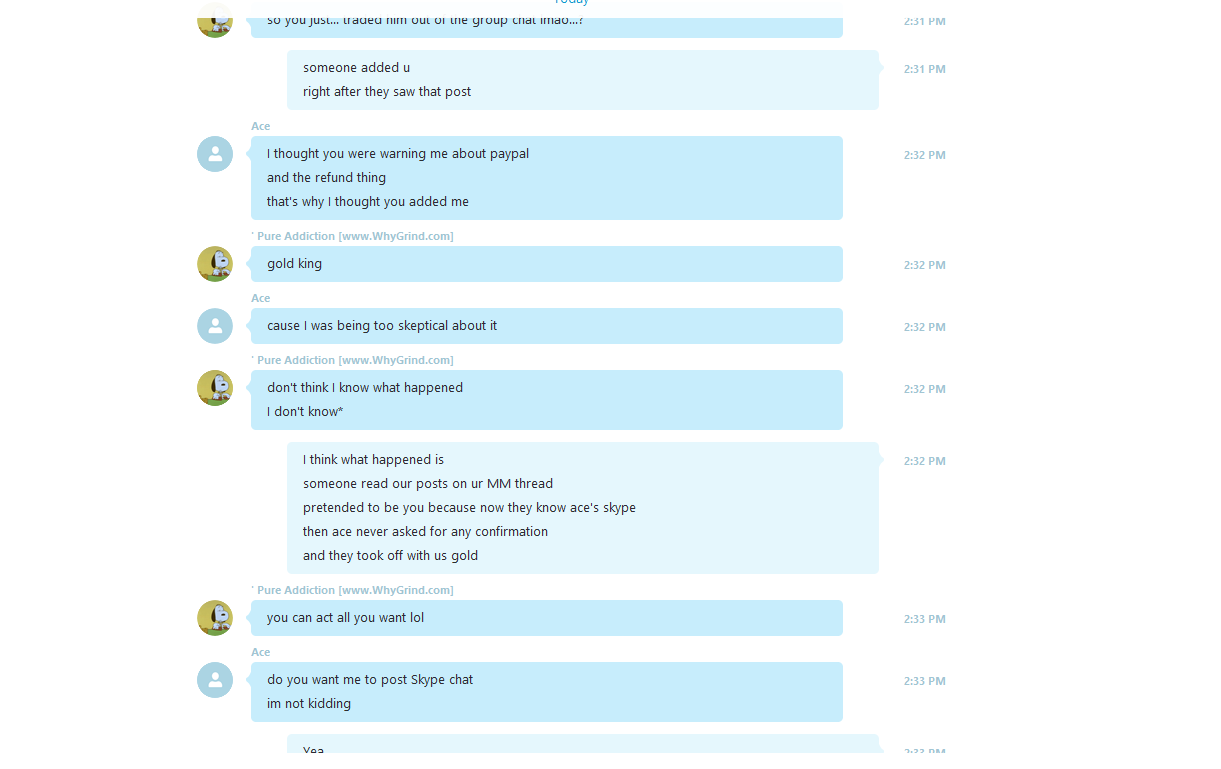Viewport: 1221px width, 769px height.
Task: Click the Pure Addiction name above 'you can act all you want lol'
Action: tap(353, 590)
